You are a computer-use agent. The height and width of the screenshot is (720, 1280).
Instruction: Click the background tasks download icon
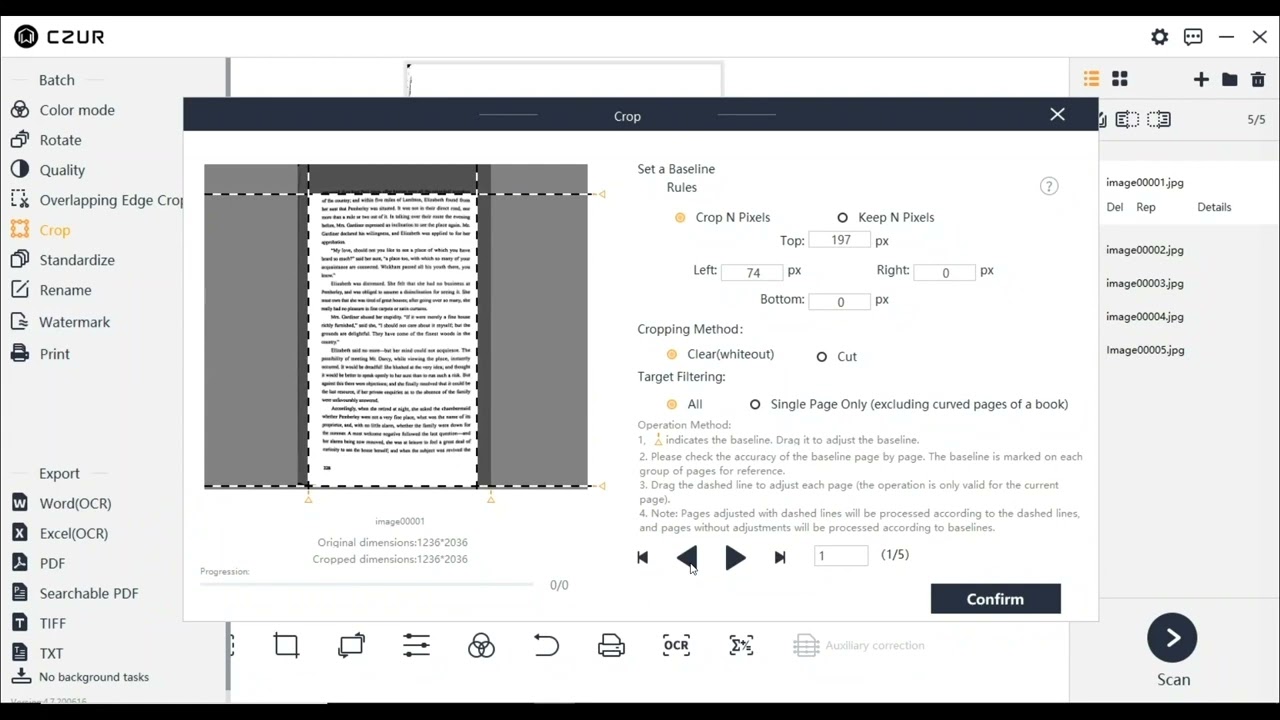(21, 676)
